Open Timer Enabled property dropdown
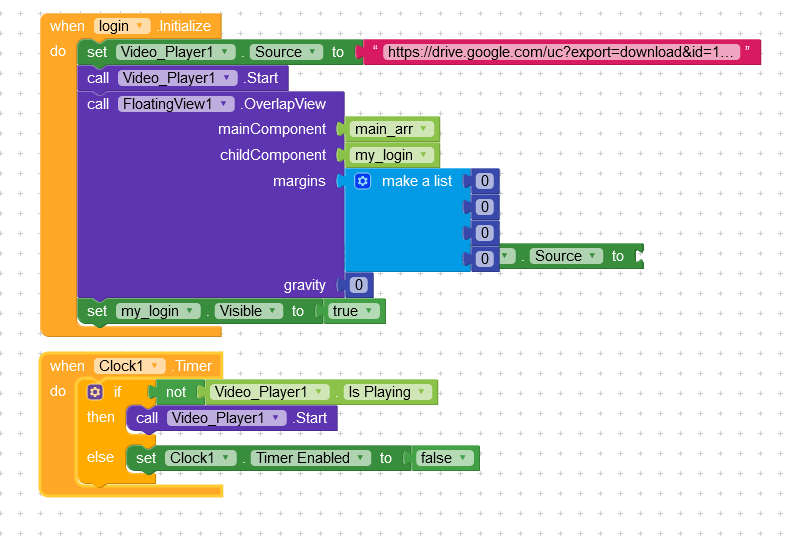The image size is (797, 540). click(311, 458)
